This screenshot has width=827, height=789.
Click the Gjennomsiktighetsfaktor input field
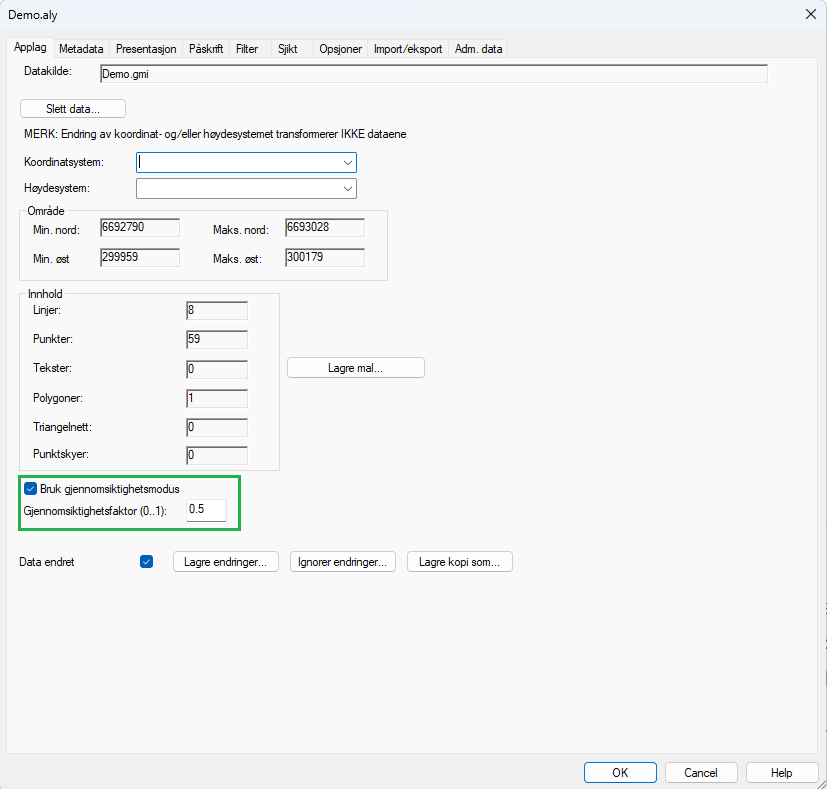[x=206, y=511]
